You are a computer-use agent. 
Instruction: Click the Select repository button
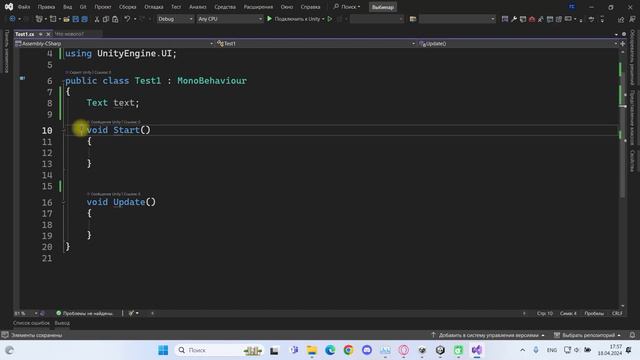587,335
